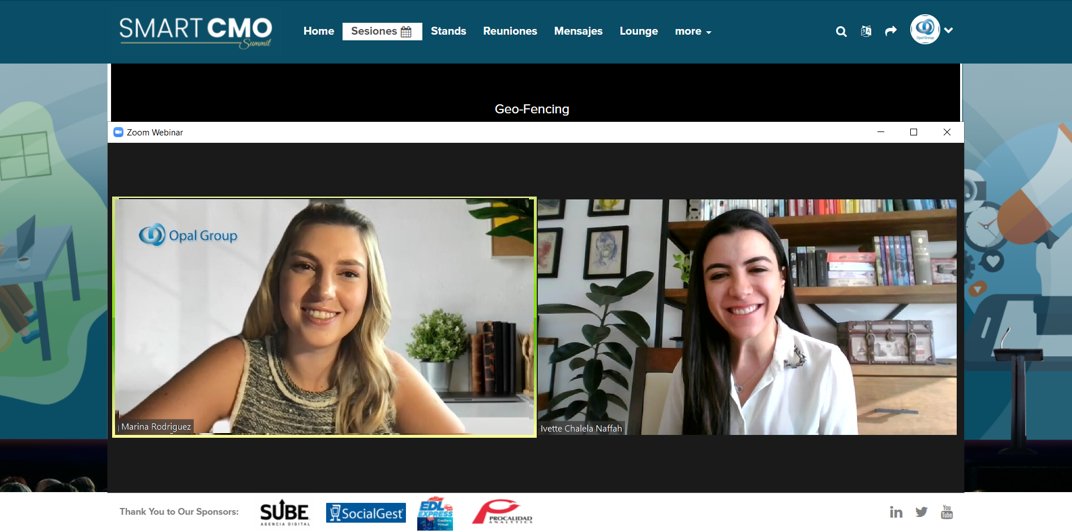The width and height of the screenshot is (1072, 532).
Task: Click the share arrow icon
Action: [x=890, y=31]
